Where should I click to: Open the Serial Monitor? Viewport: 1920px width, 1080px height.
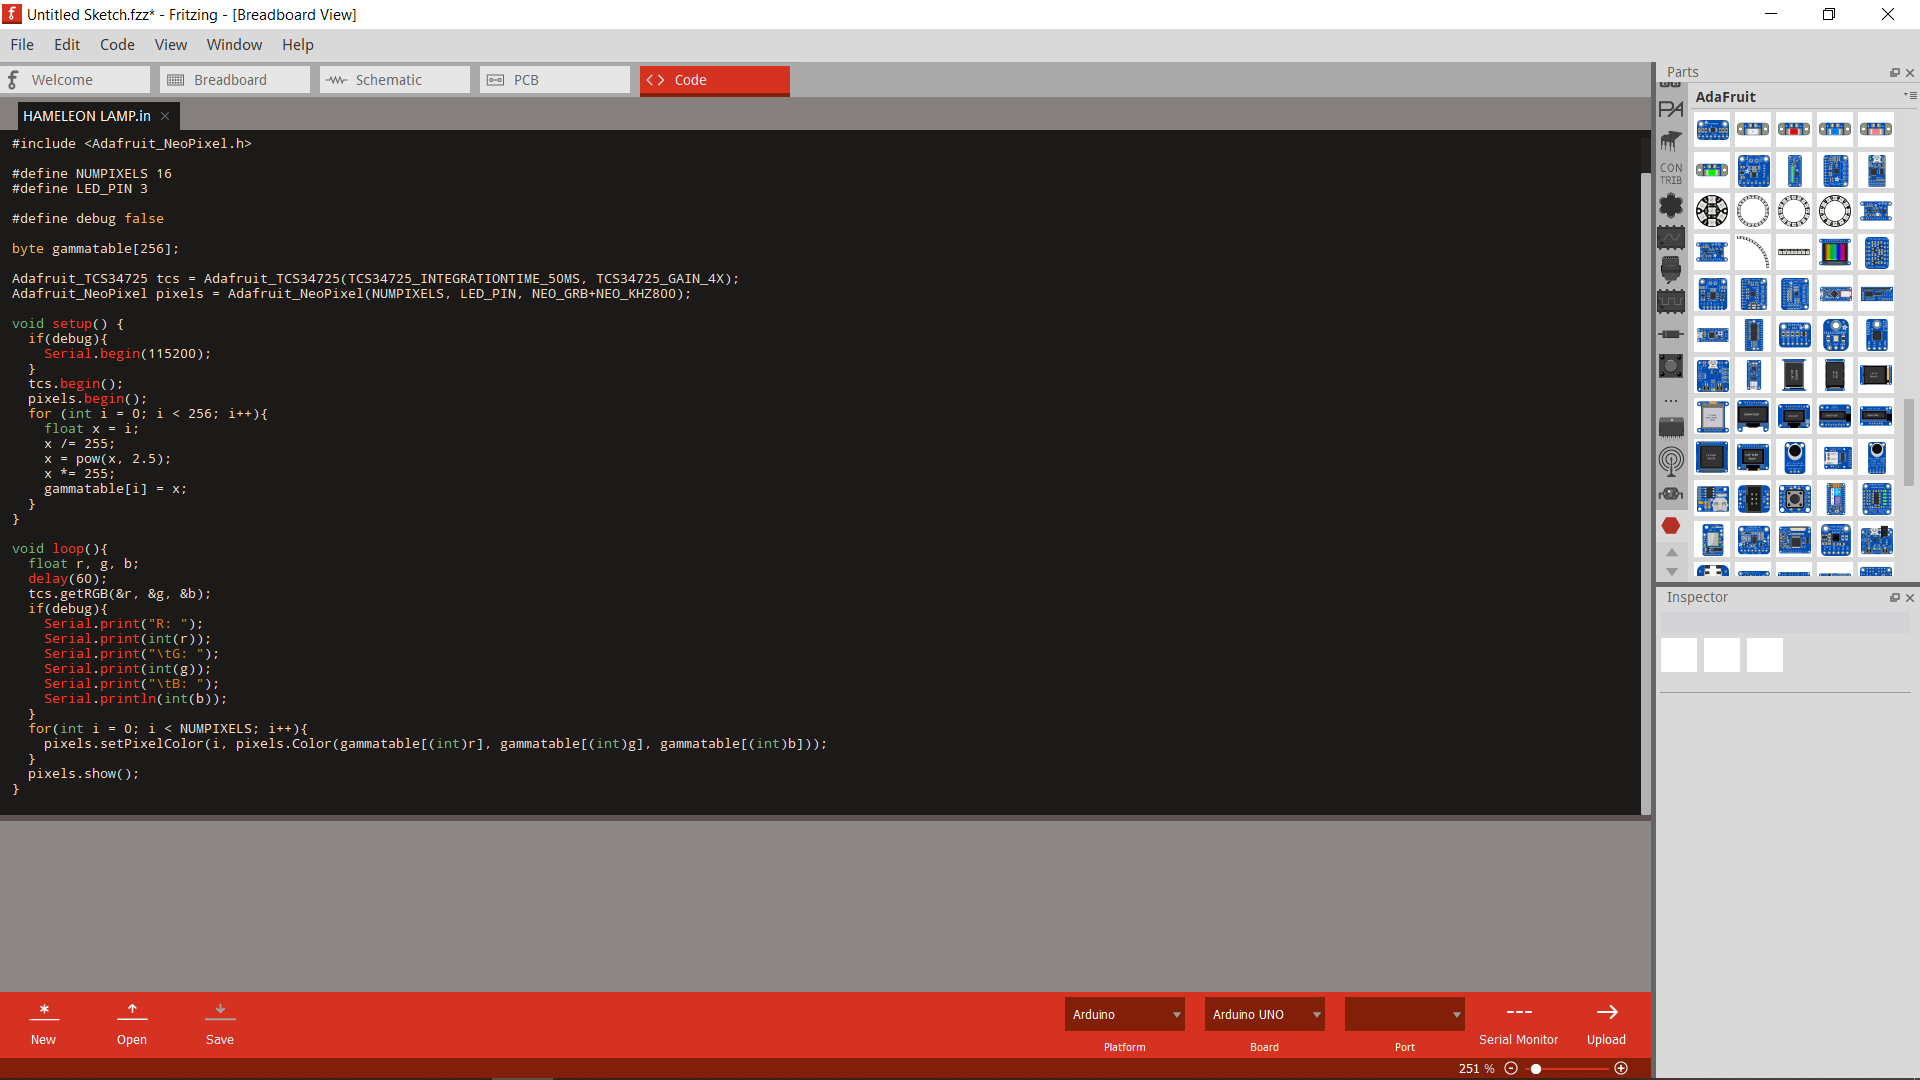1518,1024
